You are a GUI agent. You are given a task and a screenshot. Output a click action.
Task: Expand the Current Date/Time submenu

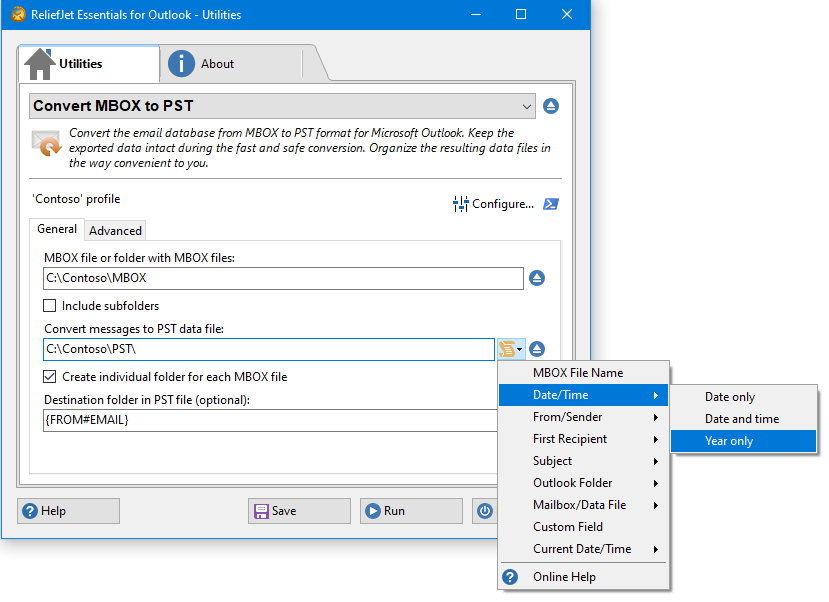[x=584, y=549]
